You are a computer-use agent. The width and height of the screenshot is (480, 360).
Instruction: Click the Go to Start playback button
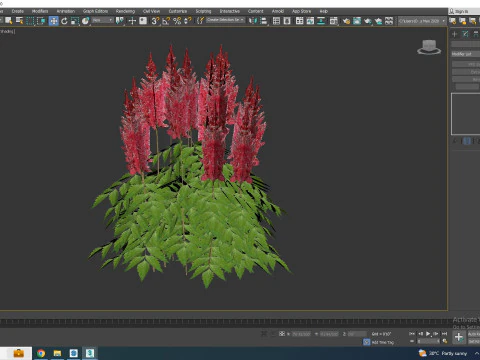click(412, 334)
